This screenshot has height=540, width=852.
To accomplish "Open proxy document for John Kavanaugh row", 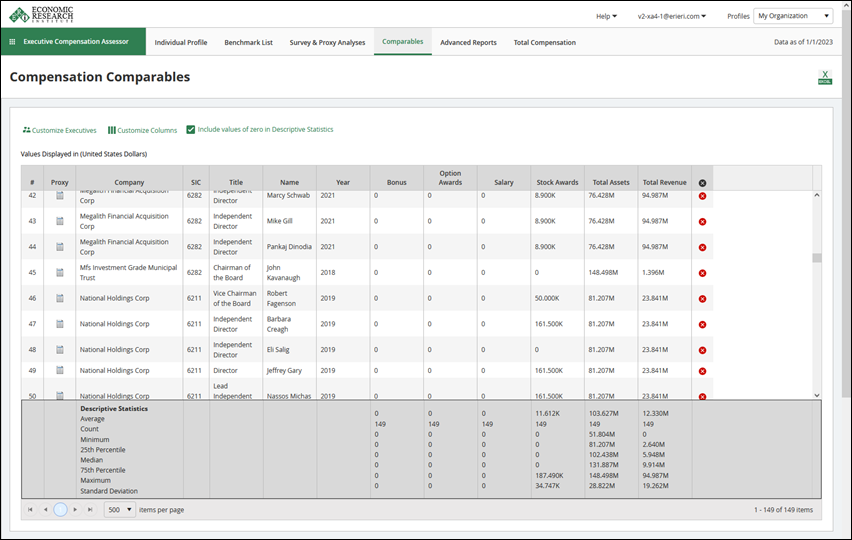I will coord(60,273).
